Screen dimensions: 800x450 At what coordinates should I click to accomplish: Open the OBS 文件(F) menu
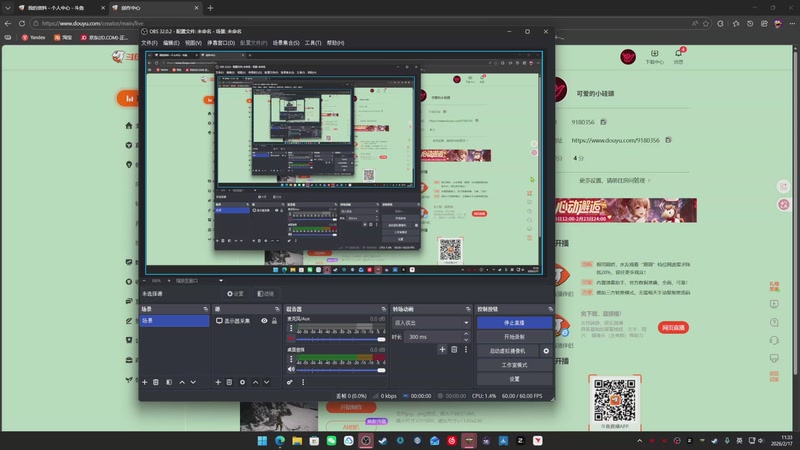coord(149,43)
